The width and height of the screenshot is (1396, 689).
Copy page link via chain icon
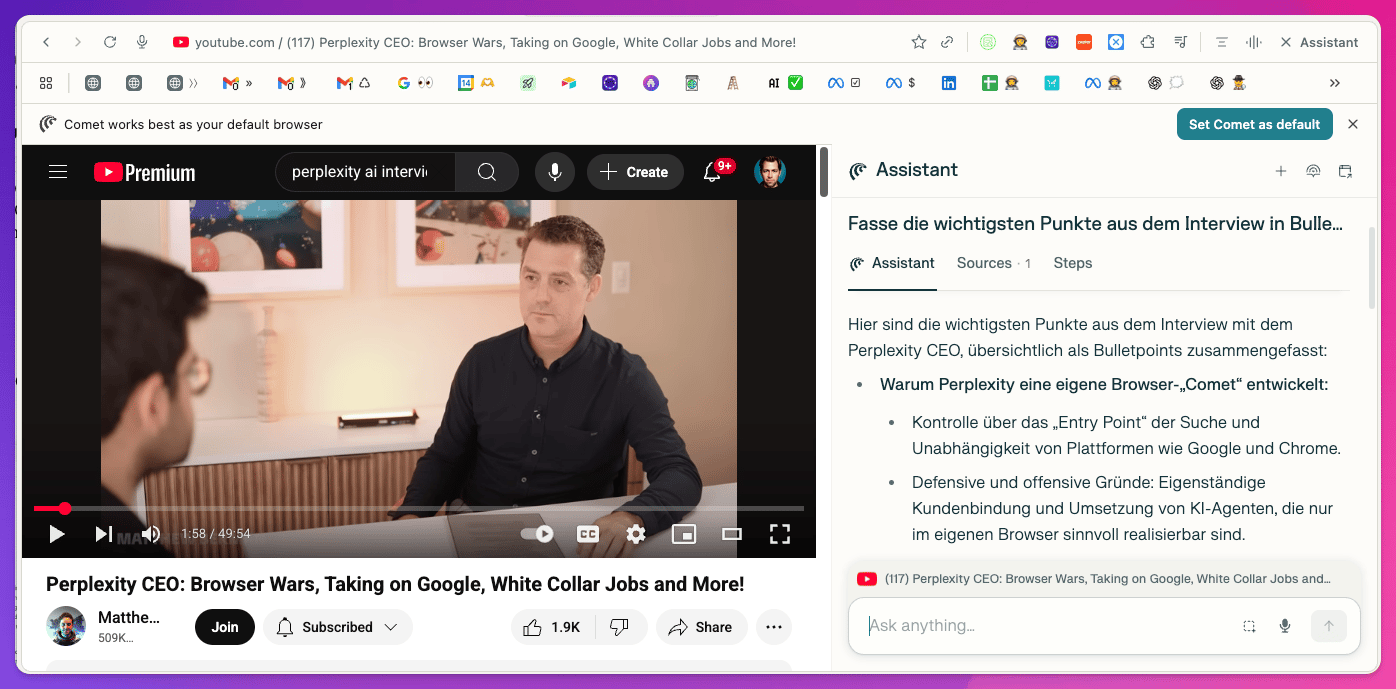tap(947, 42)
